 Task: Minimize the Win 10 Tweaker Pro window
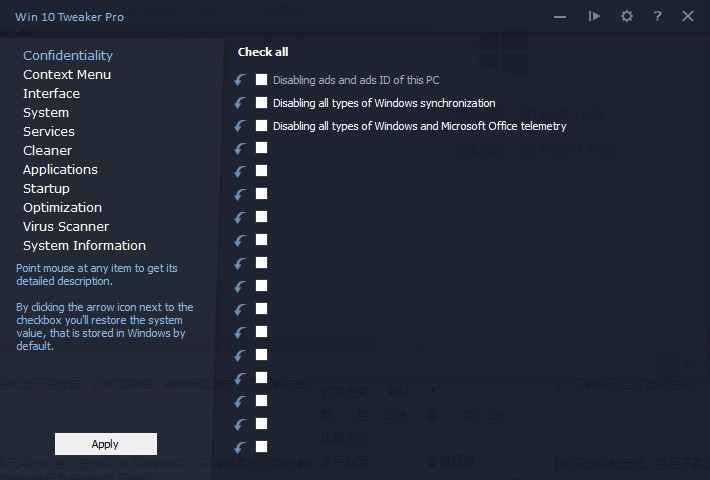pos(560,17)
